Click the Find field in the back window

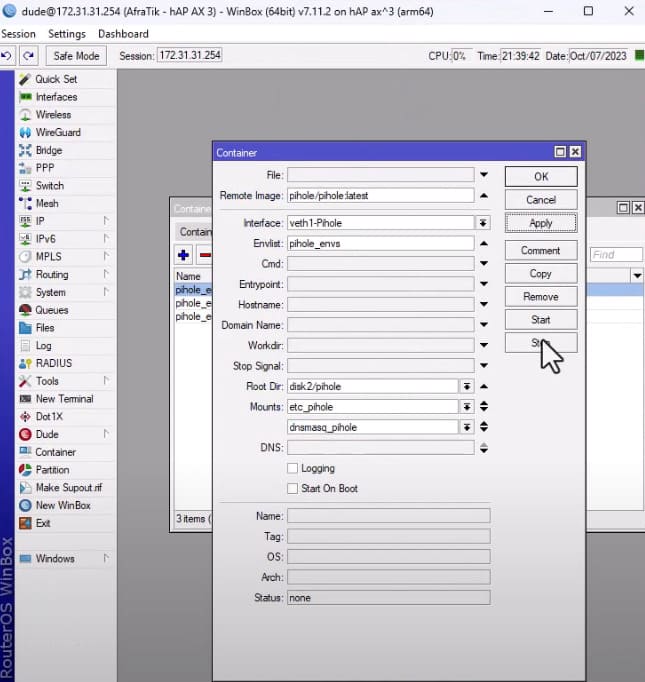coord(616,254)
